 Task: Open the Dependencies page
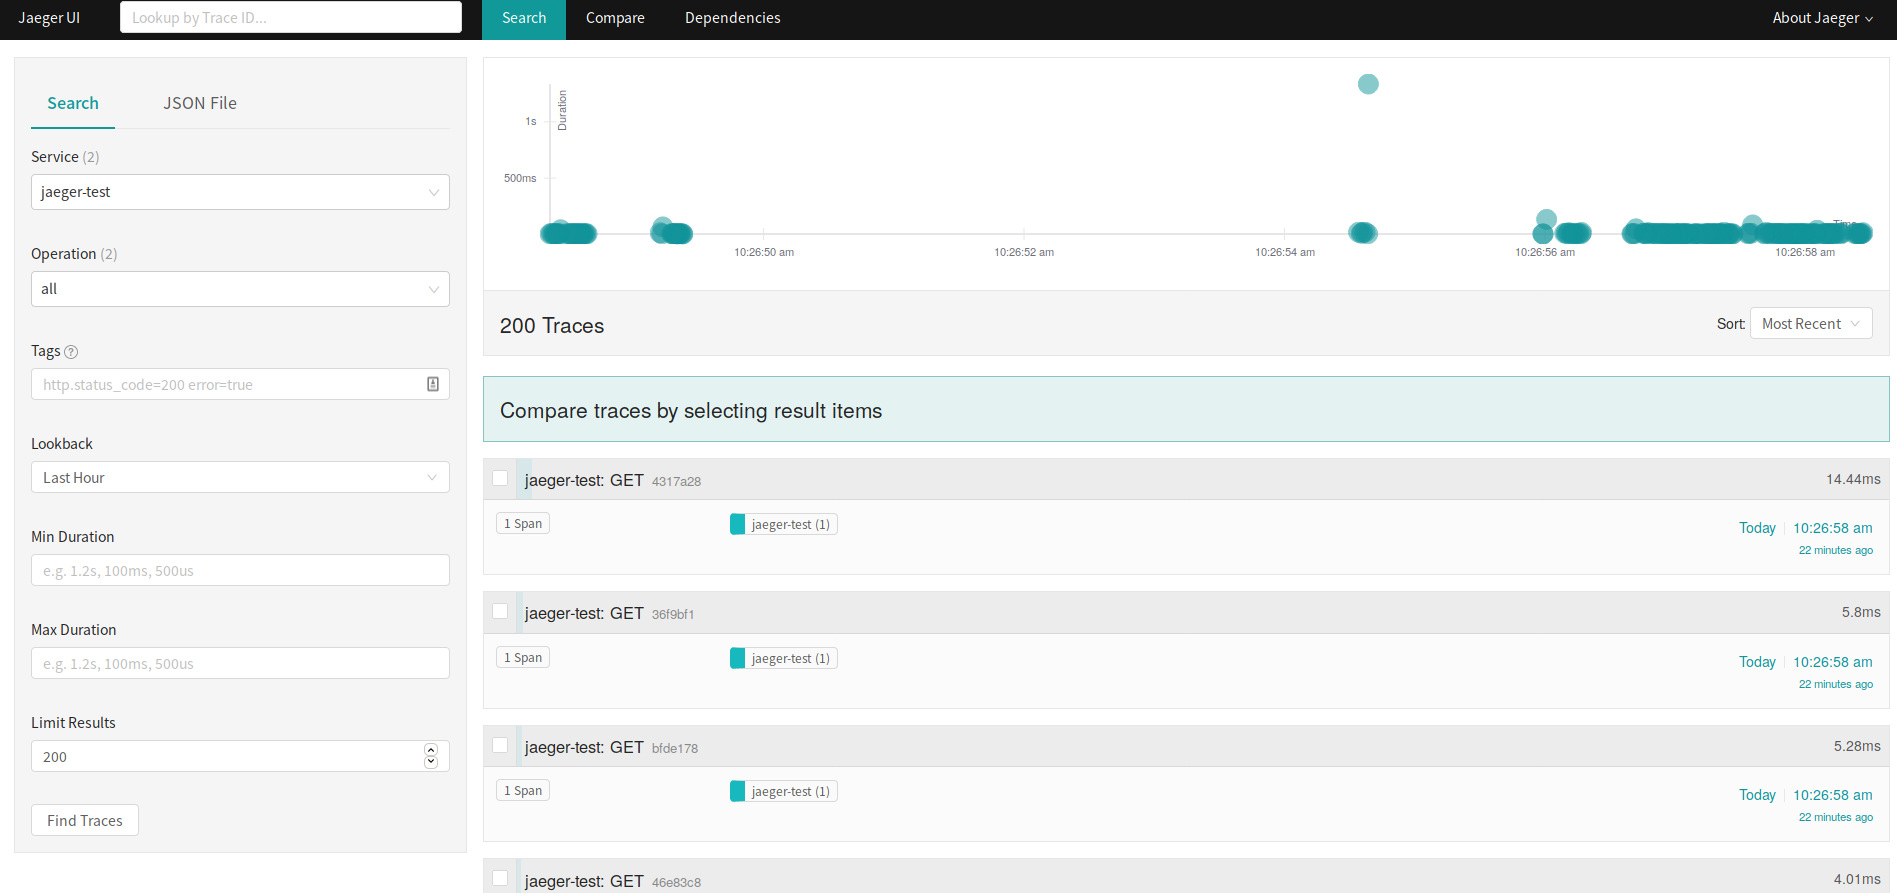point(732,18)
